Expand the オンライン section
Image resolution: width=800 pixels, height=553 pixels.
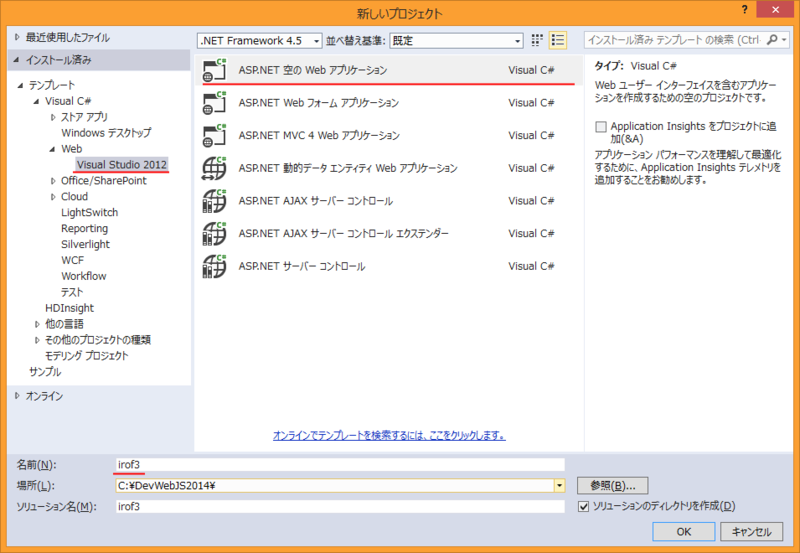pyautogui.click(x=17, y=396)
